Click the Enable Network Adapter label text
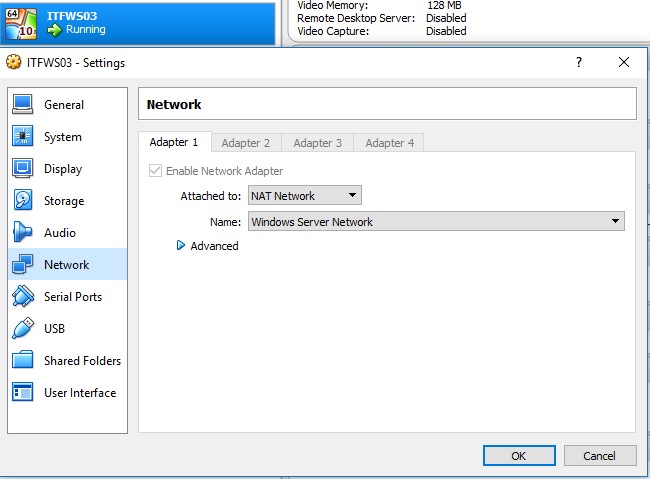This screenshot has height=479, width=650. pos(224,171)
